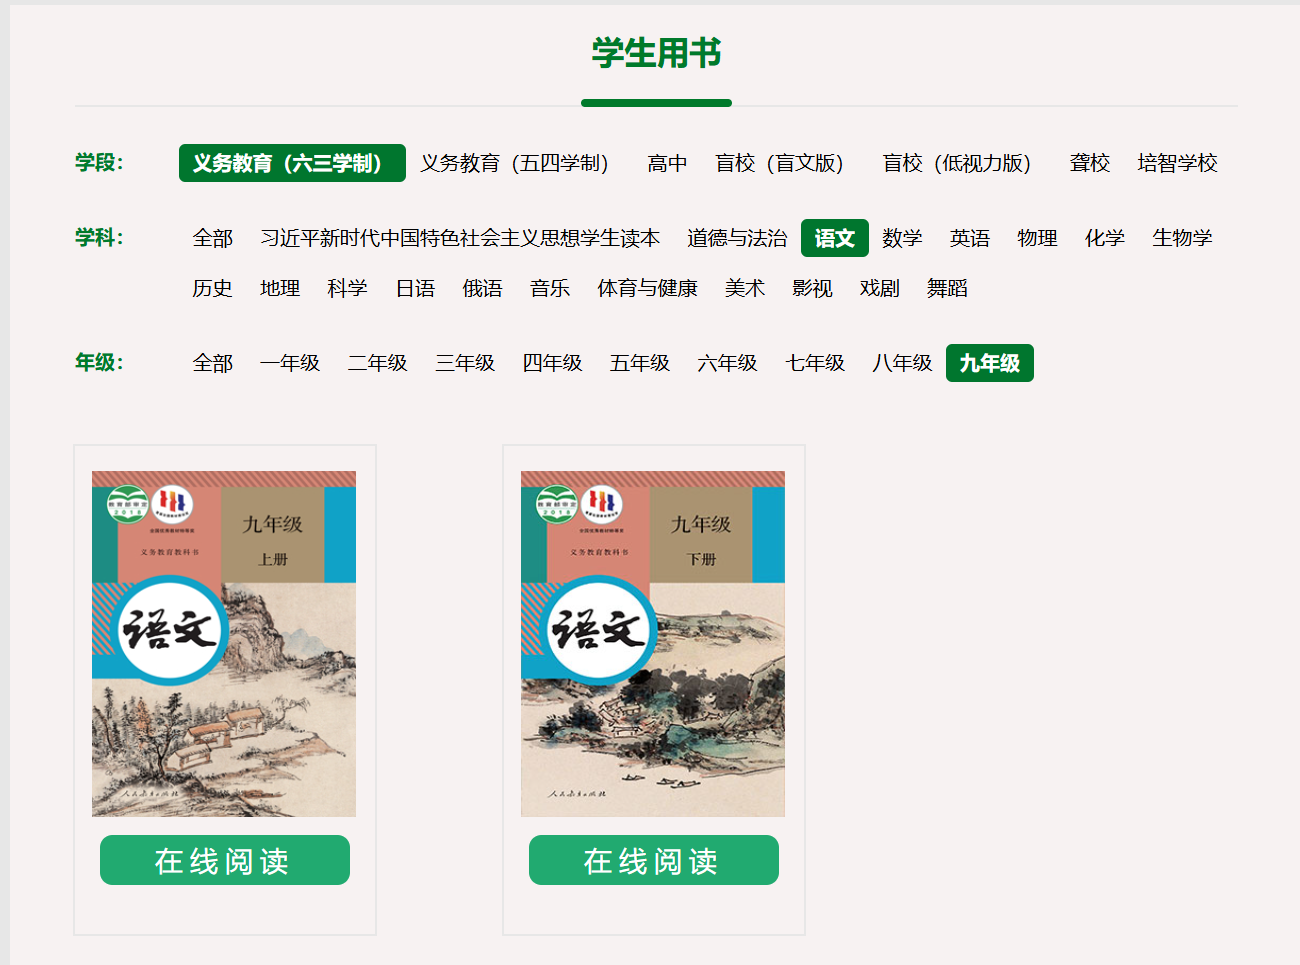
Task: Choose the 物理 subject filter
Action: point(1037,238)
